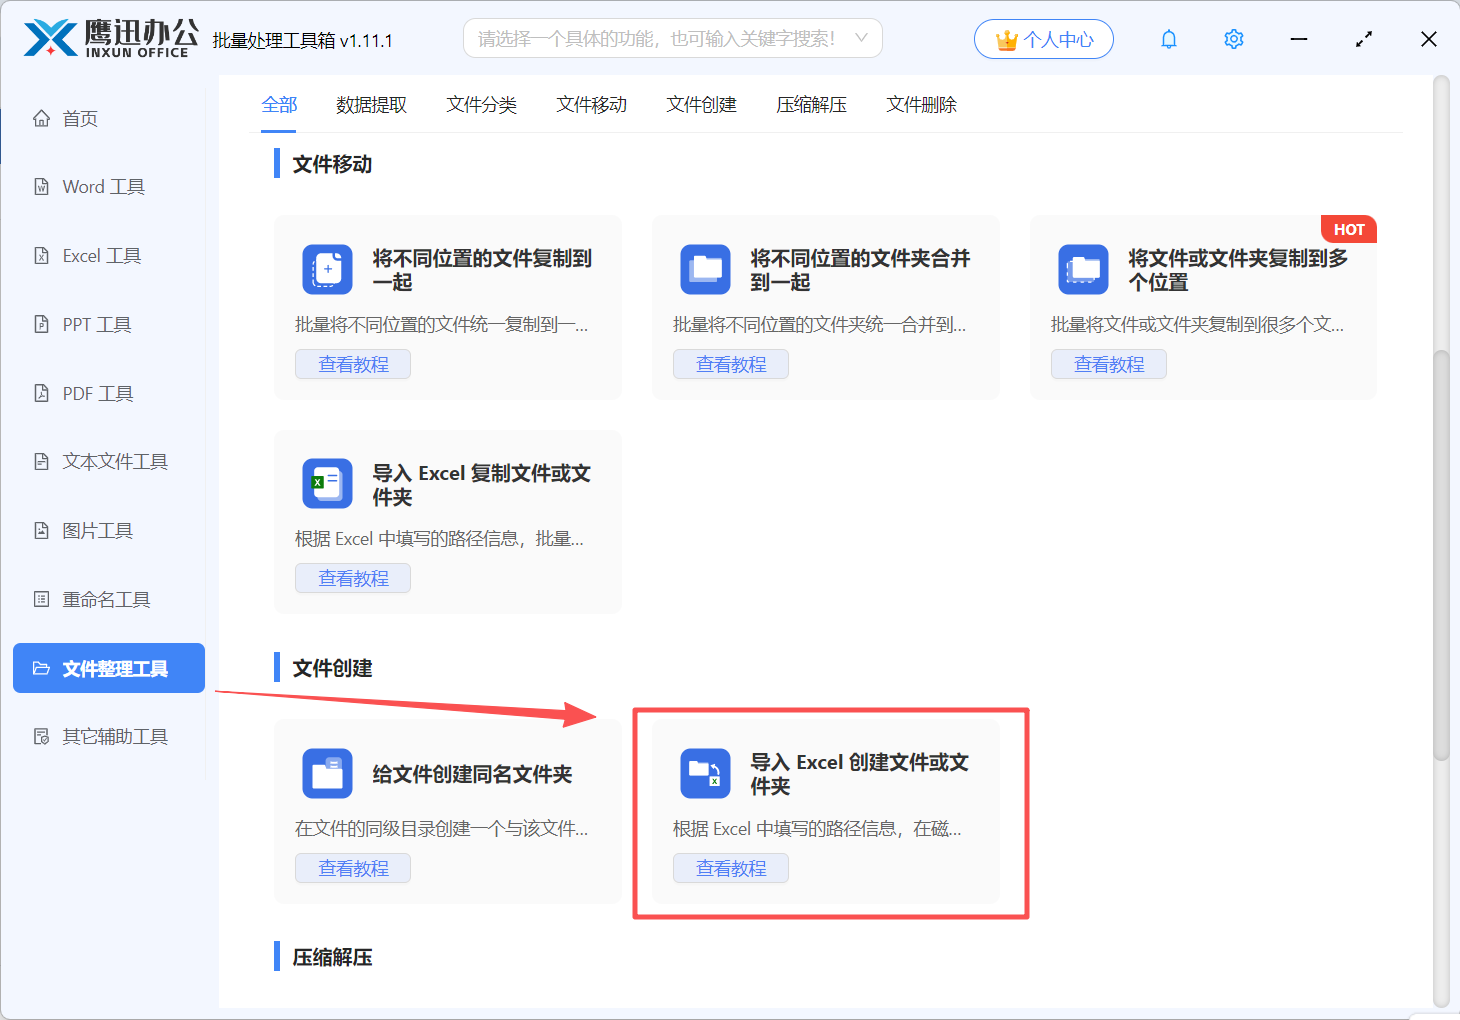Click 查看教程 under 将不同位置的文件夹合并到一起

pyautogui.click(x=731, y=364)
